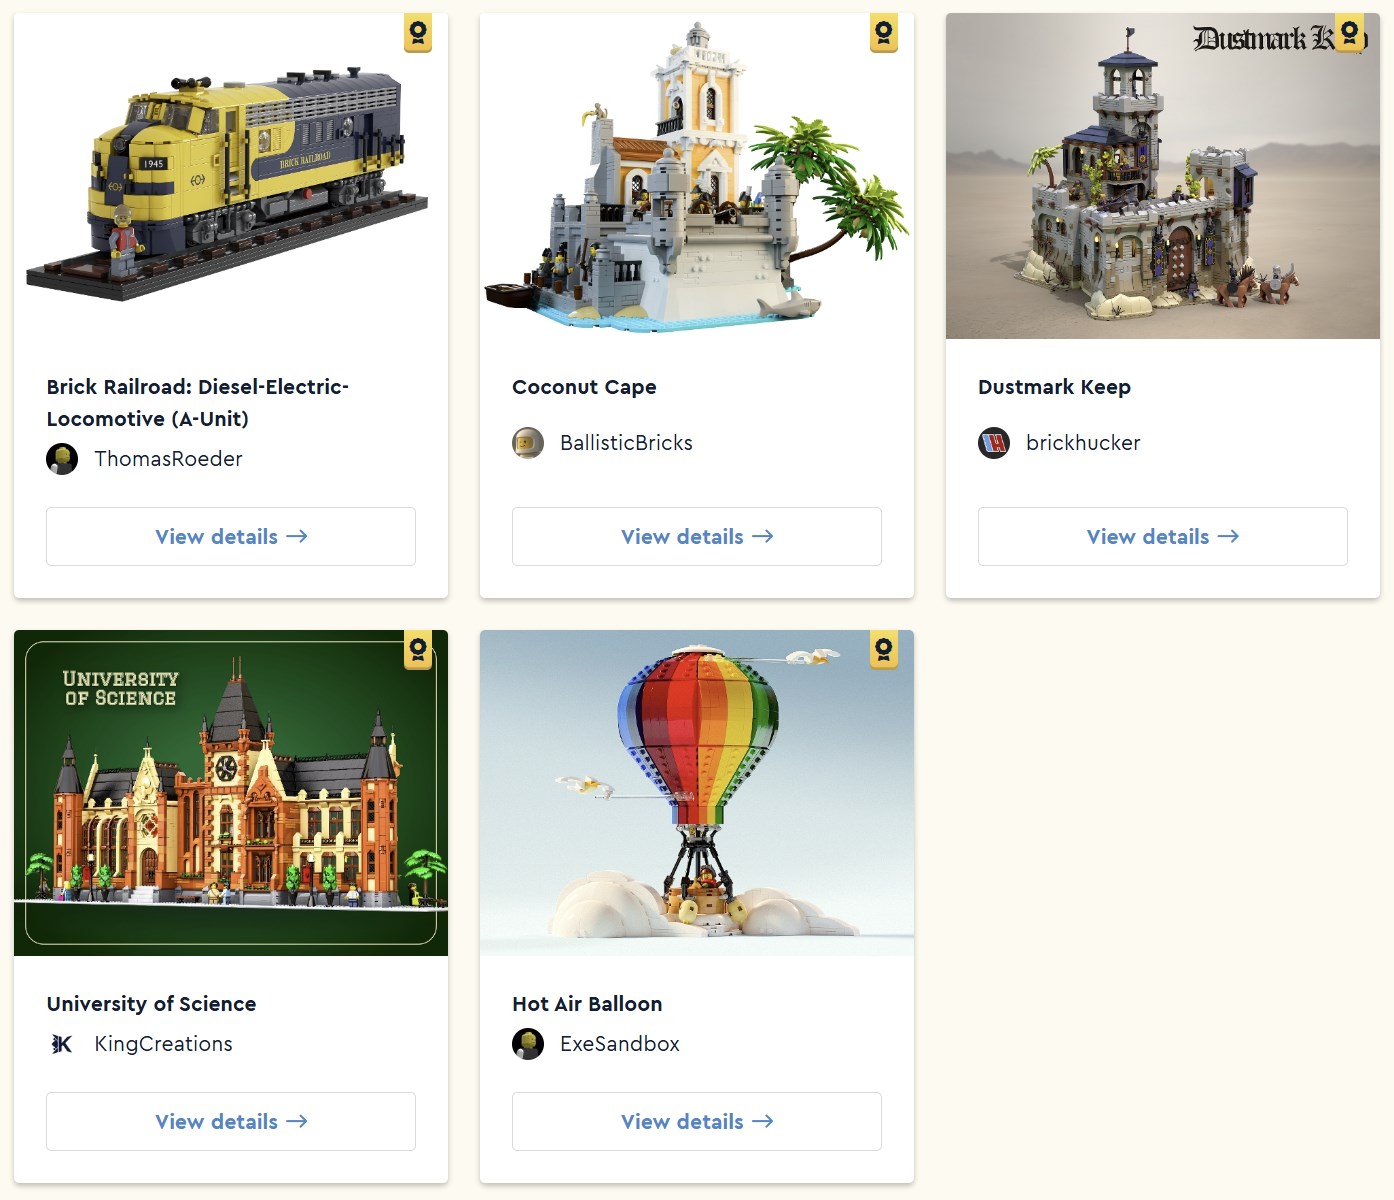View details for Hot Air Balloon
The width and height of the screenshot is (1394, 1200).
tap(697, 1122)
